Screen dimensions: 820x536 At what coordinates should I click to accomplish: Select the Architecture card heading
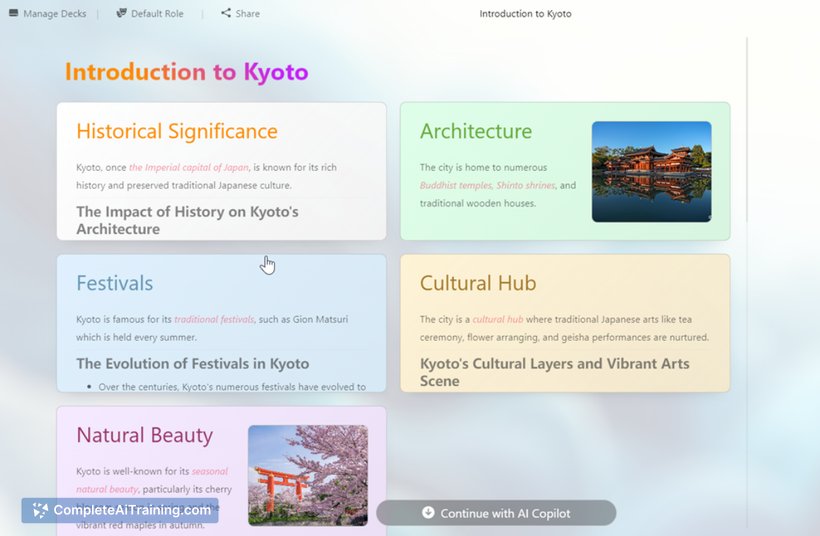476,131
